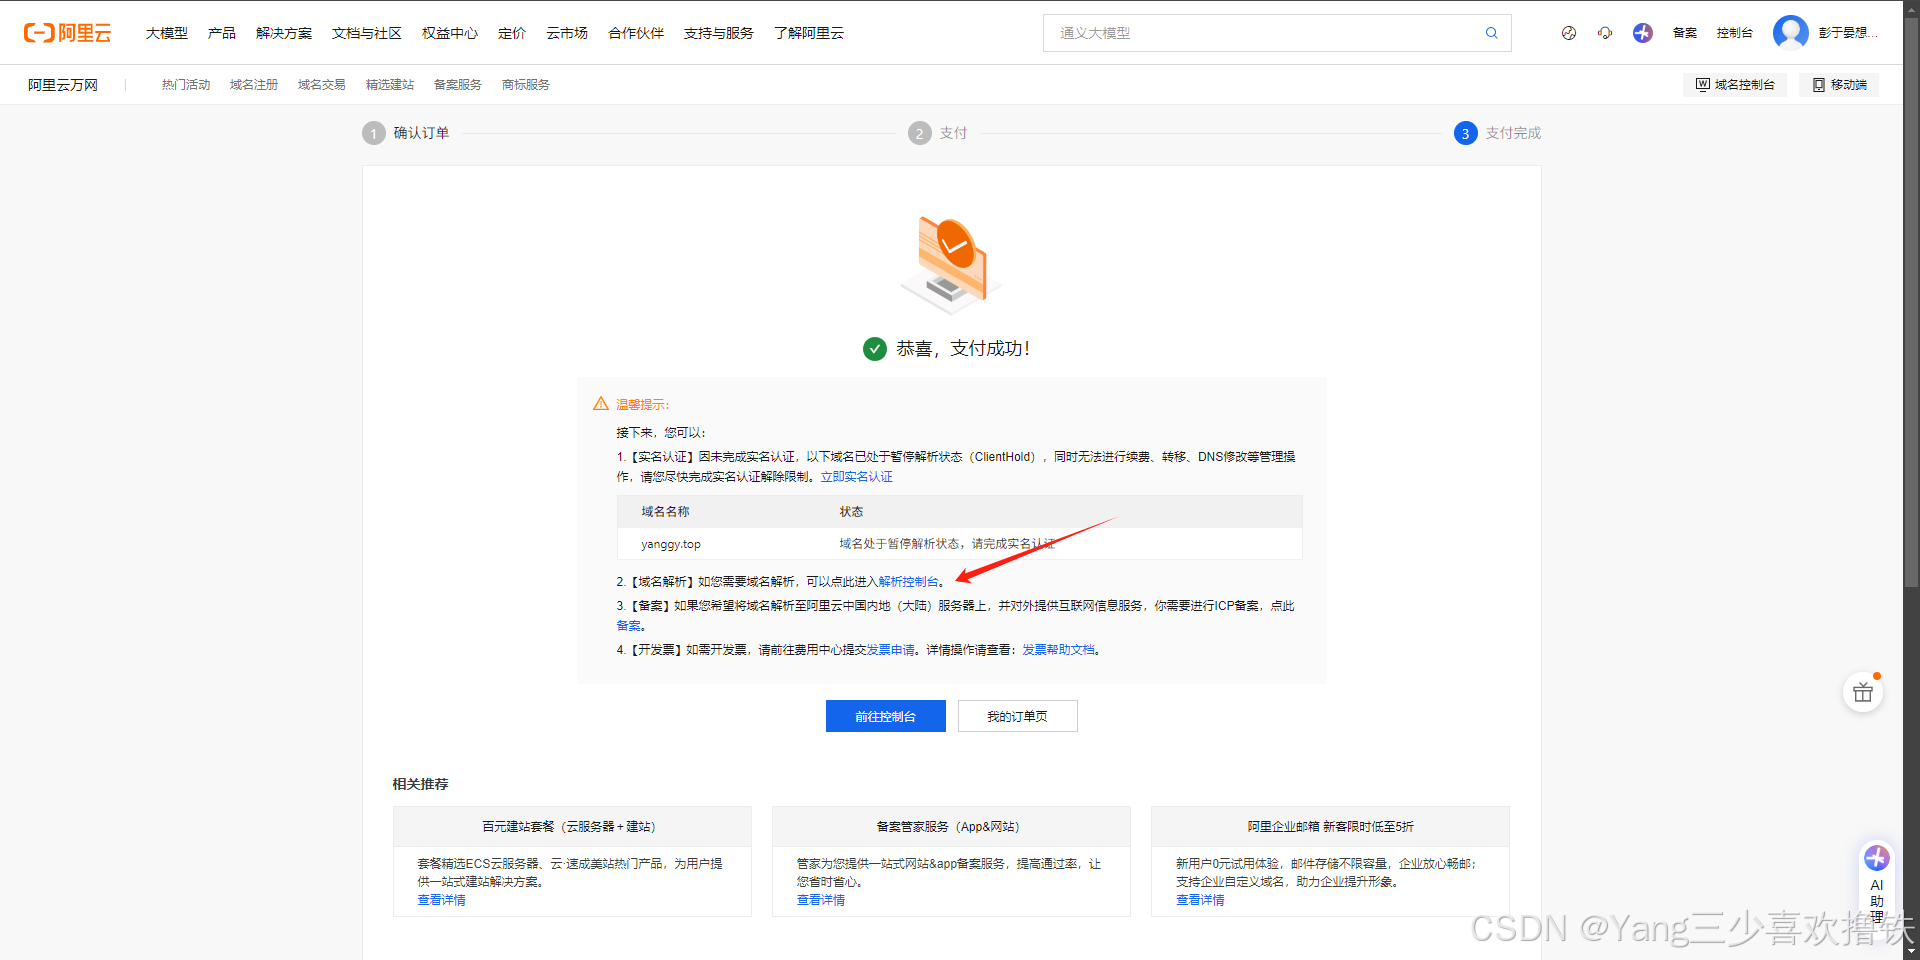The image size is (1920, 960).
Task: Go to 商标服务 tab
Action: [x=526, y=85]
